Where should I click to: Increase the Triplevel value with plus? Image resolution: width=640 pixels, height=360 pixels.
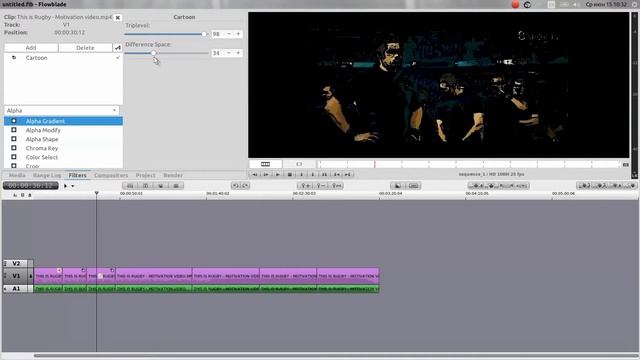point(238,34)
